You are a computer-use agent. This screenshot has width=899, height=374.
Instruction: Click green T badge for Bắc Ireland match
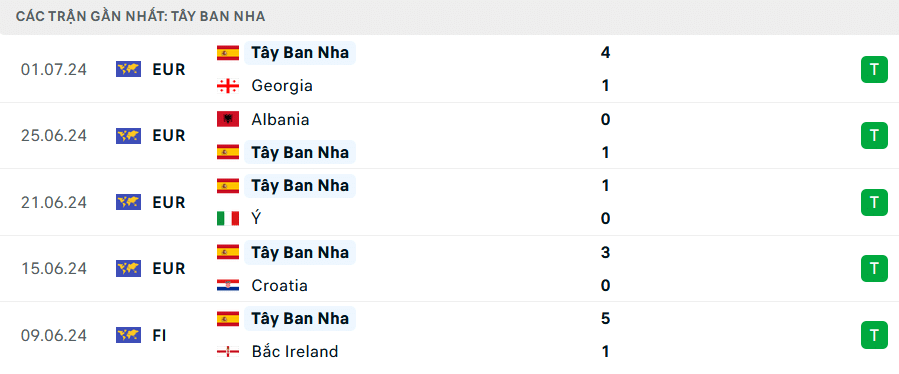(x=874, y=335)
